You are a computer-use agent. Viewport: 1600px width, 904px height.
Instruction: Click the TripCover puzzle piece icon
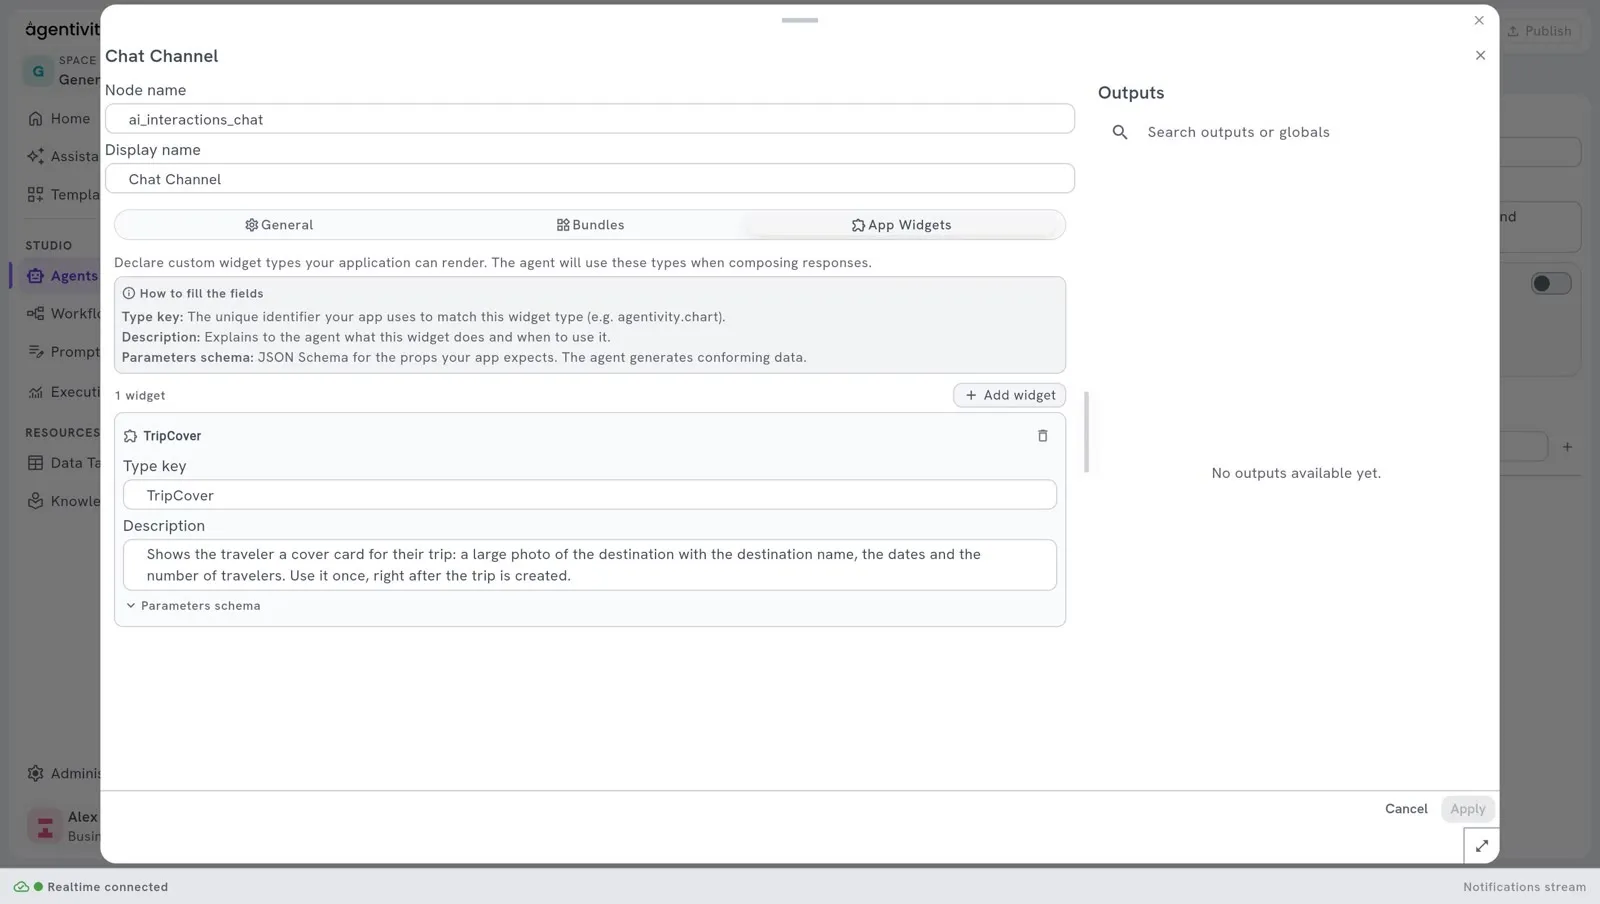(130, 436)
